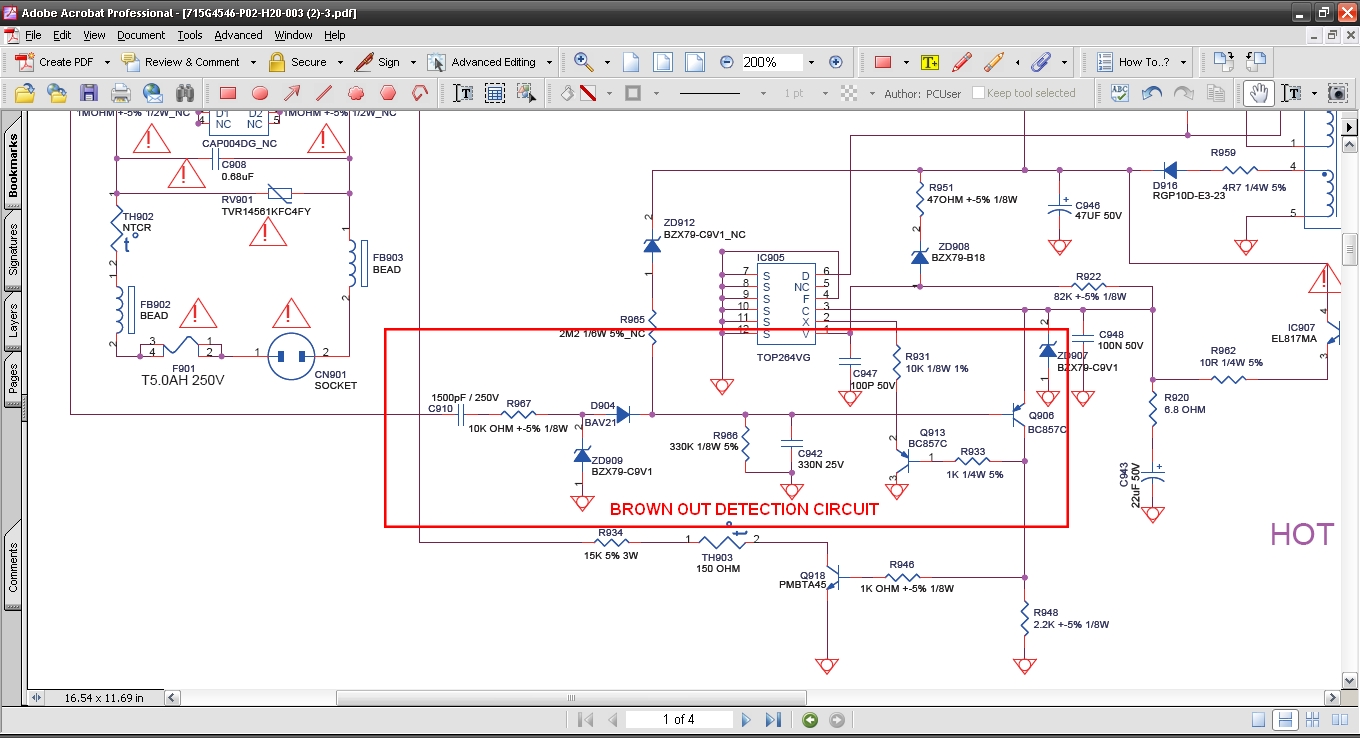Activate the Hand tool
1360x738 pixels.
[x=1259, y=93]
